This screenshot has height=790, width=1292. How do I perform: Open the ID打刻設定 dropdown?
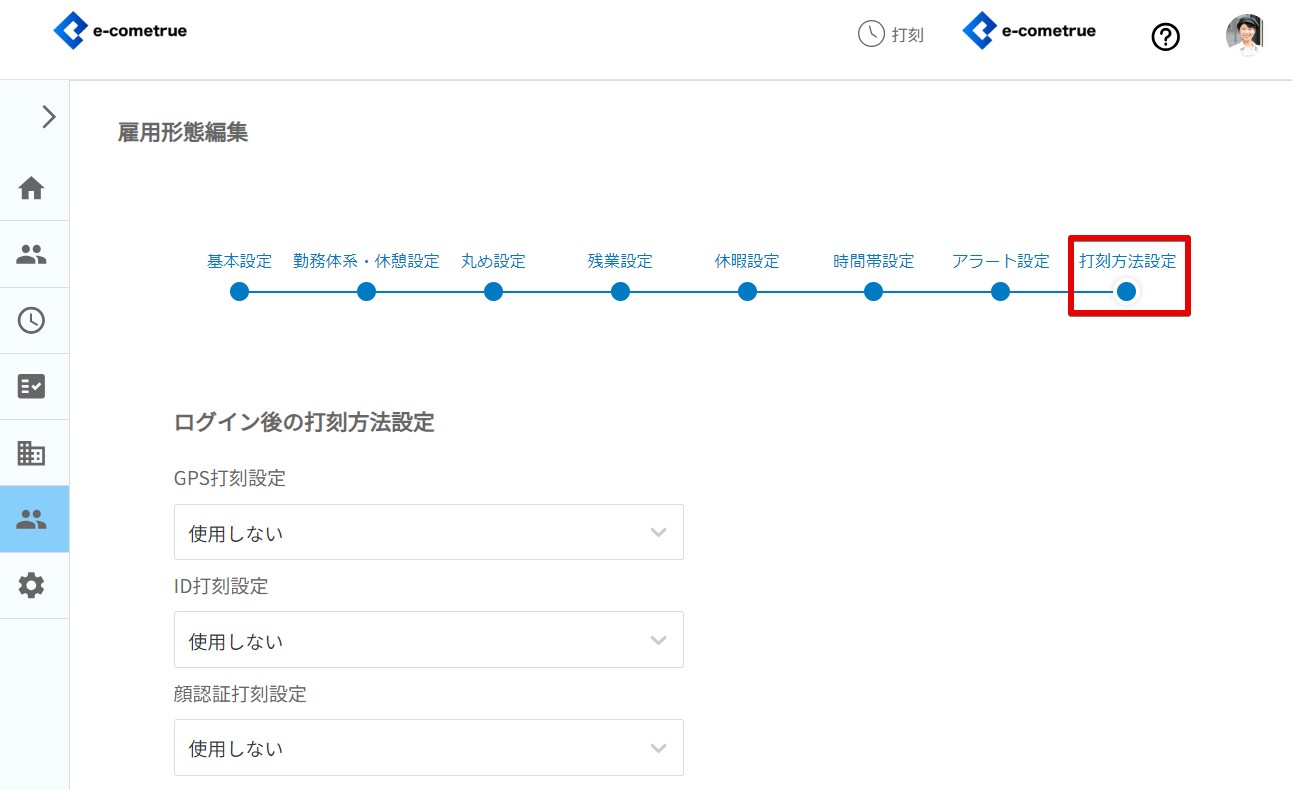[428, 640]
